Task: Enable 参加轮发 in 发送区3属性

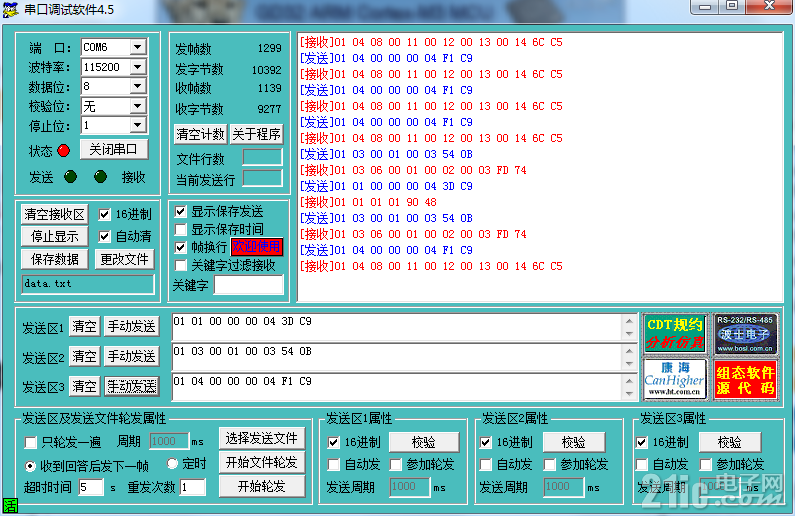Action: [x=705, y=464]
